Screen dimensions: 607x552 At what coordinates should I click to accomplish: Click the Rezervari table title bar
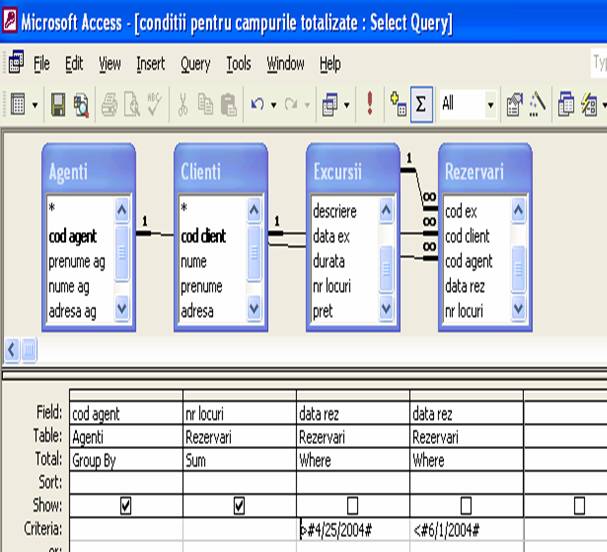click(x=484, y=172)
